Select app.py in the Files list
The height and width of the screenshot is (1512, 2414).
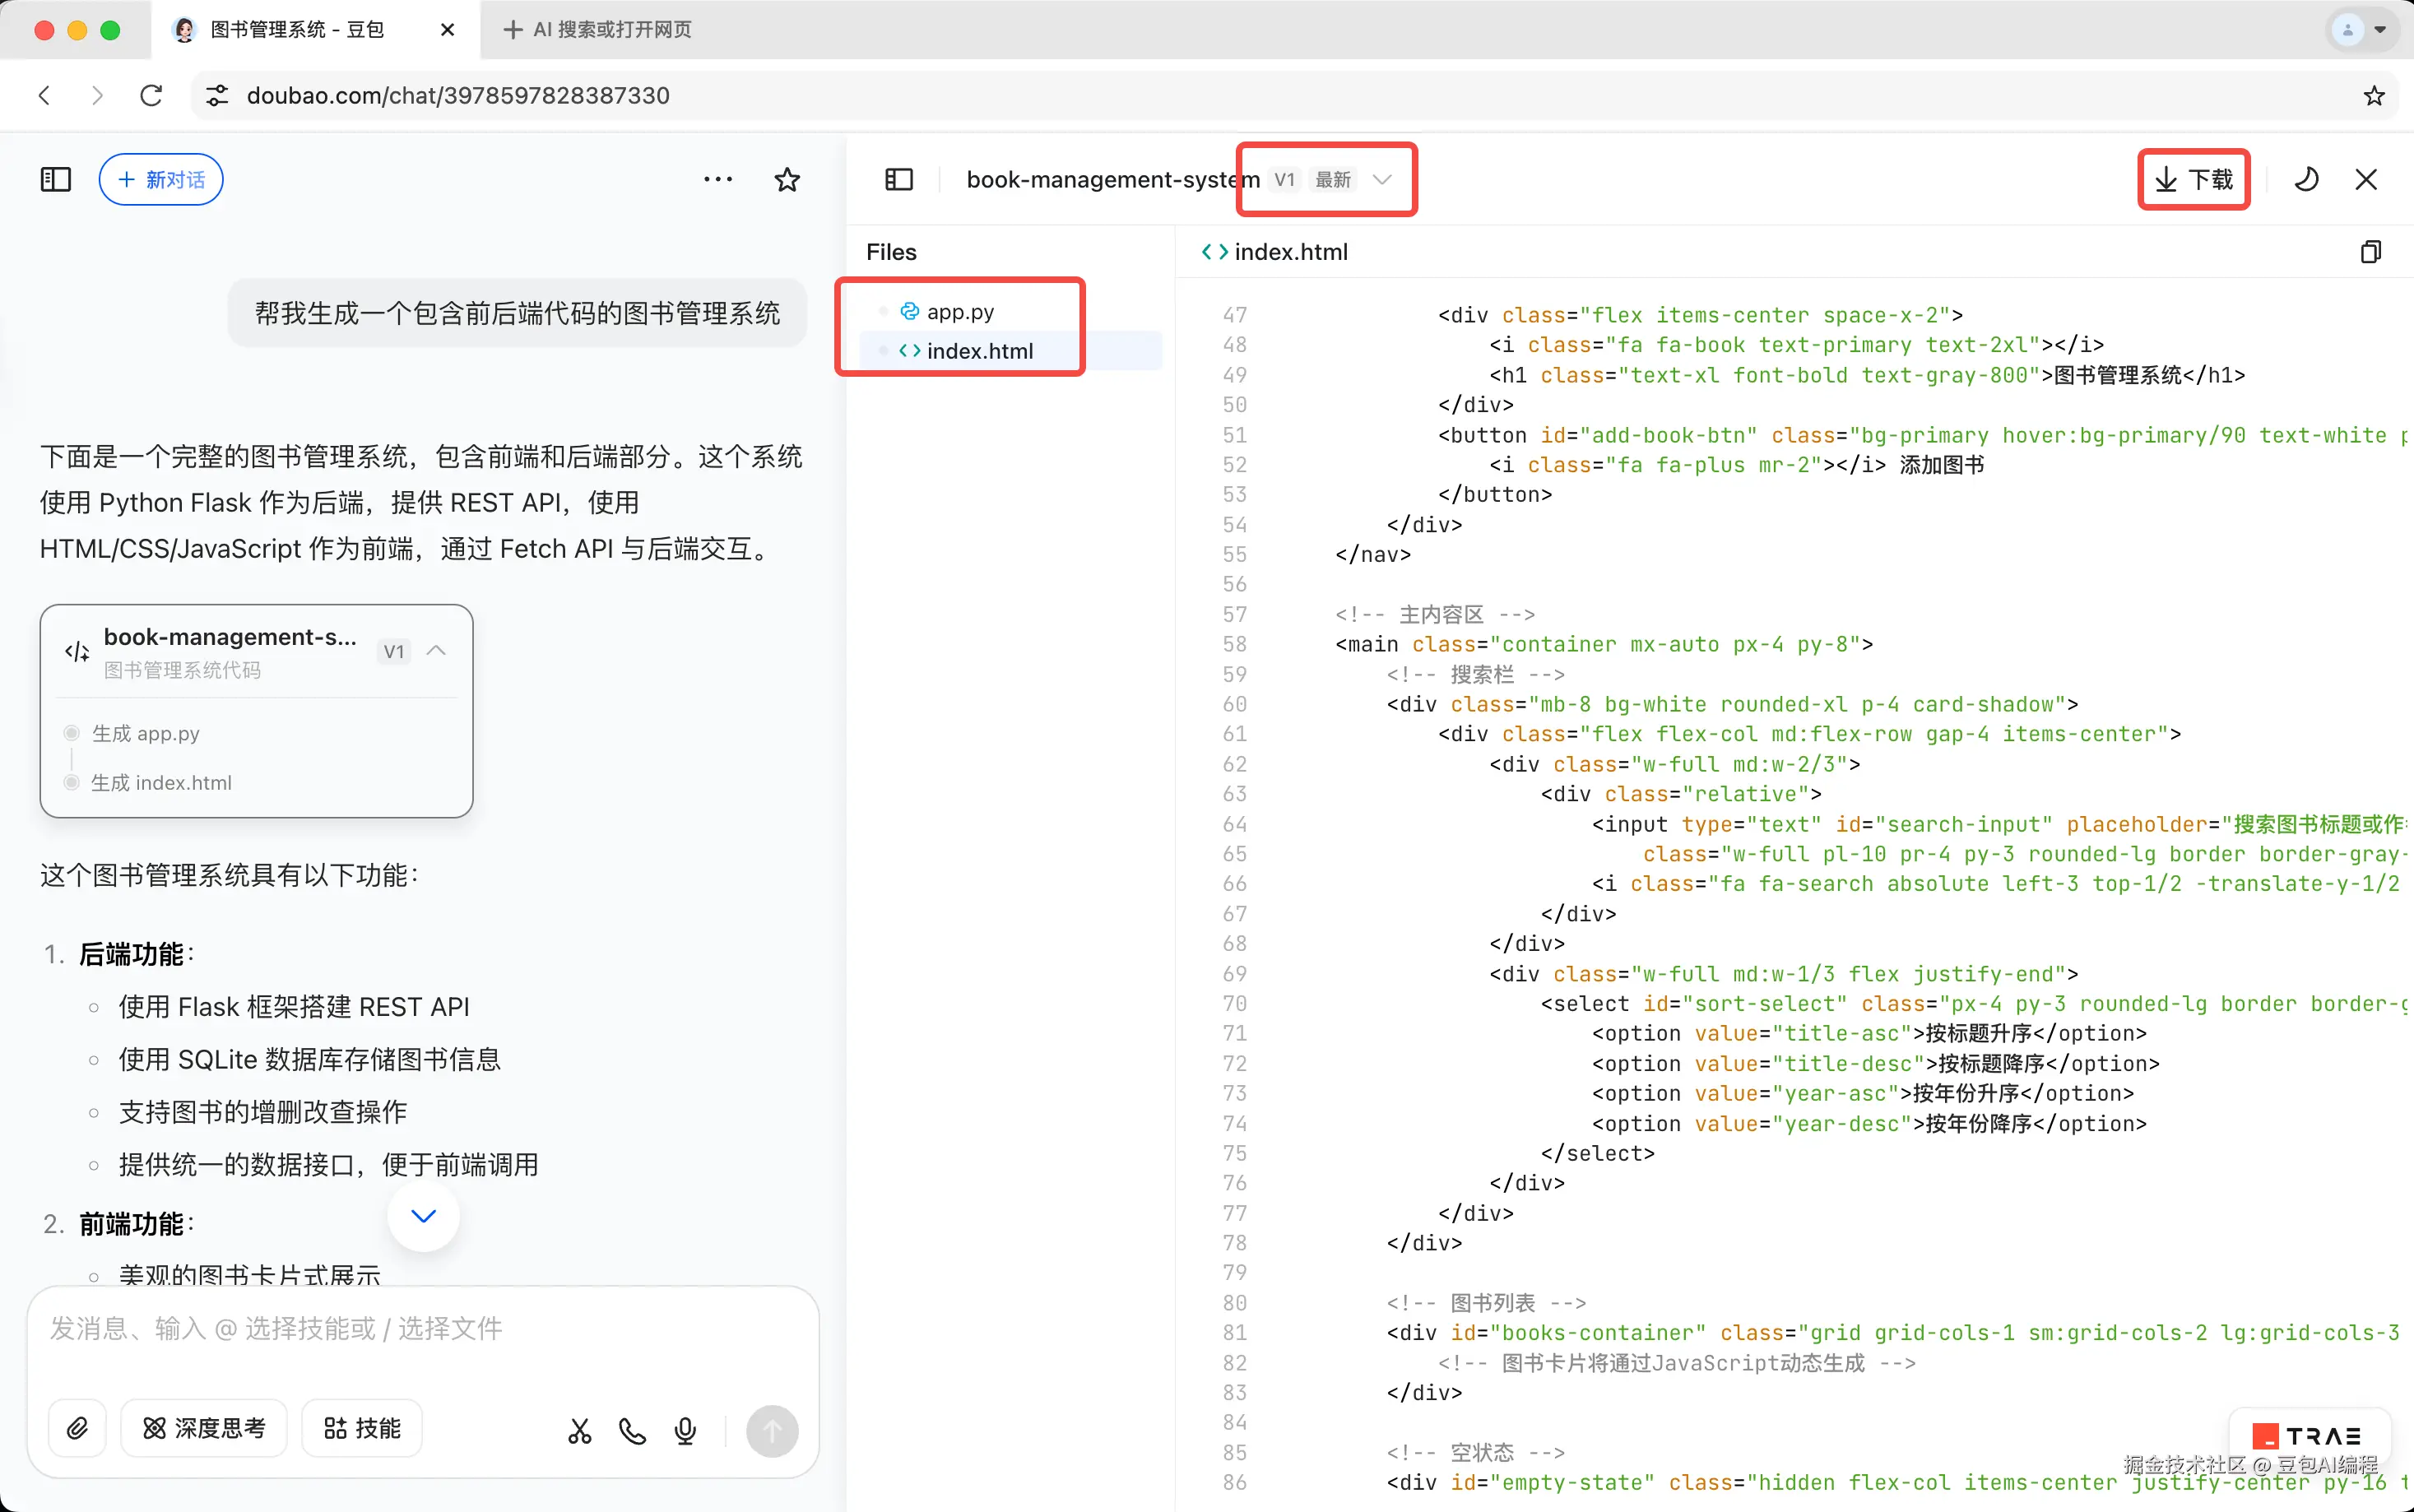tap(959, 312)
